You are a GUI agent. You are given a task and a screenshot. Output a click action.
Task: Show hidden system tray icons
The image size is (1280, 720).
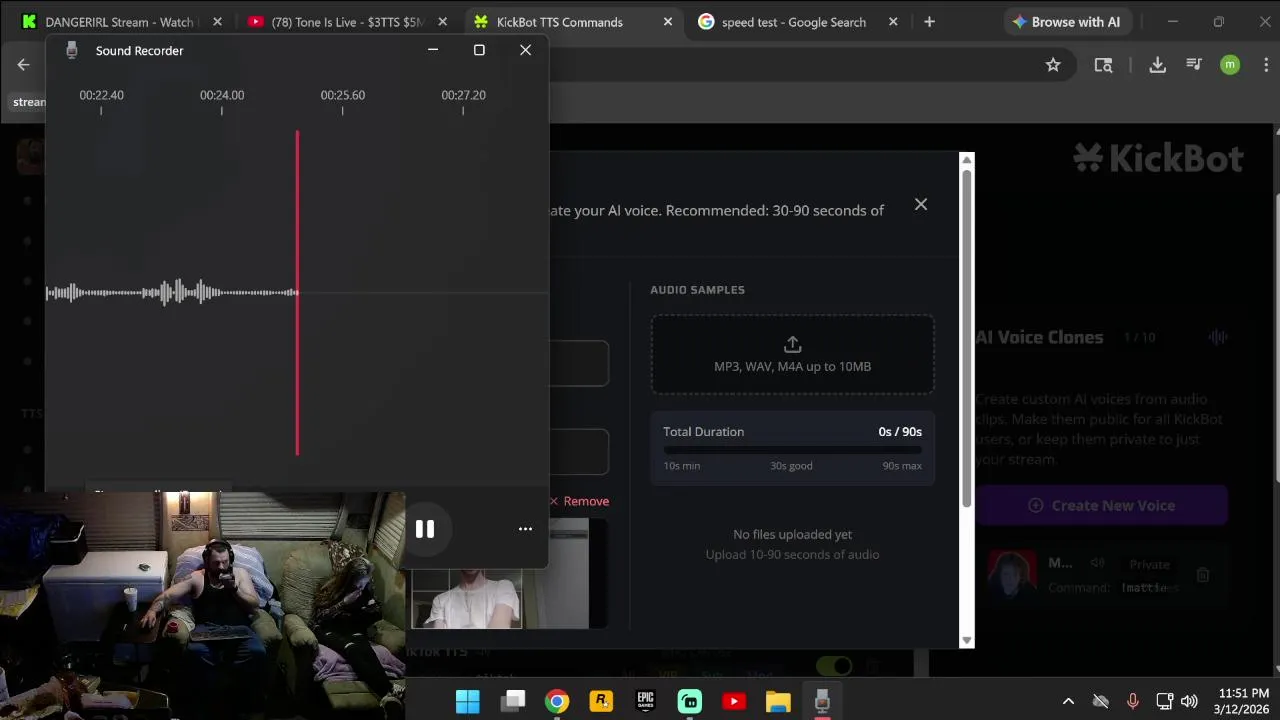coord(1068,701)
